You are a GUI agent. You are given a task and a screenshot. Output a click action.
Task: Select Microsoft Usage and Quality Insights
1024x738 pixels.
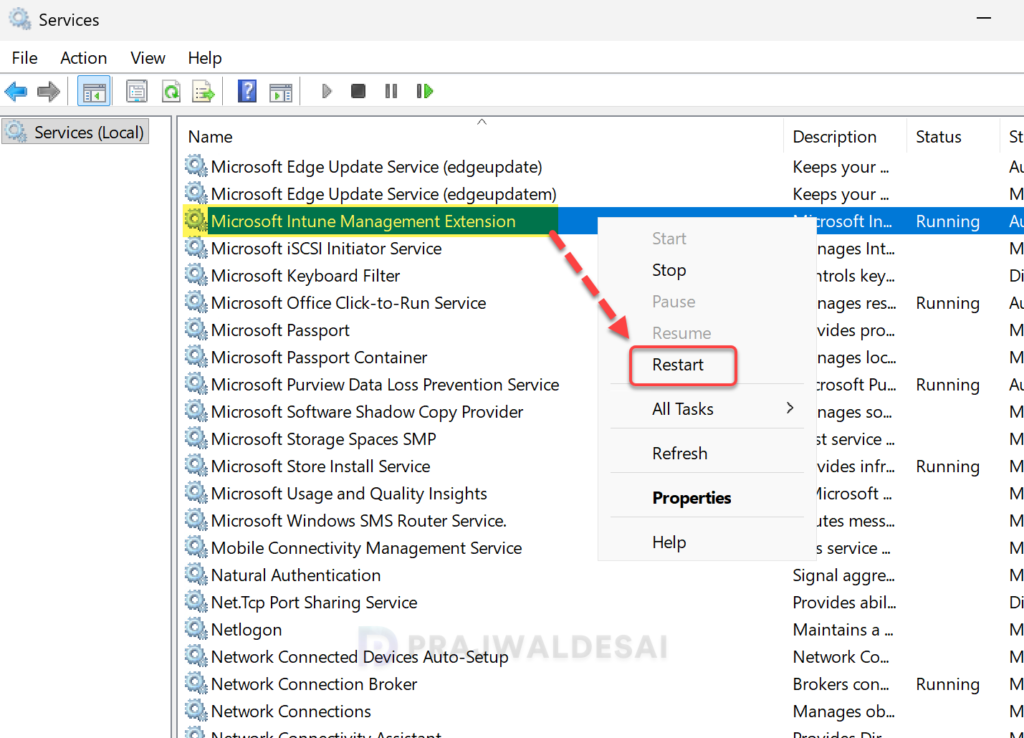click(349, 493)
